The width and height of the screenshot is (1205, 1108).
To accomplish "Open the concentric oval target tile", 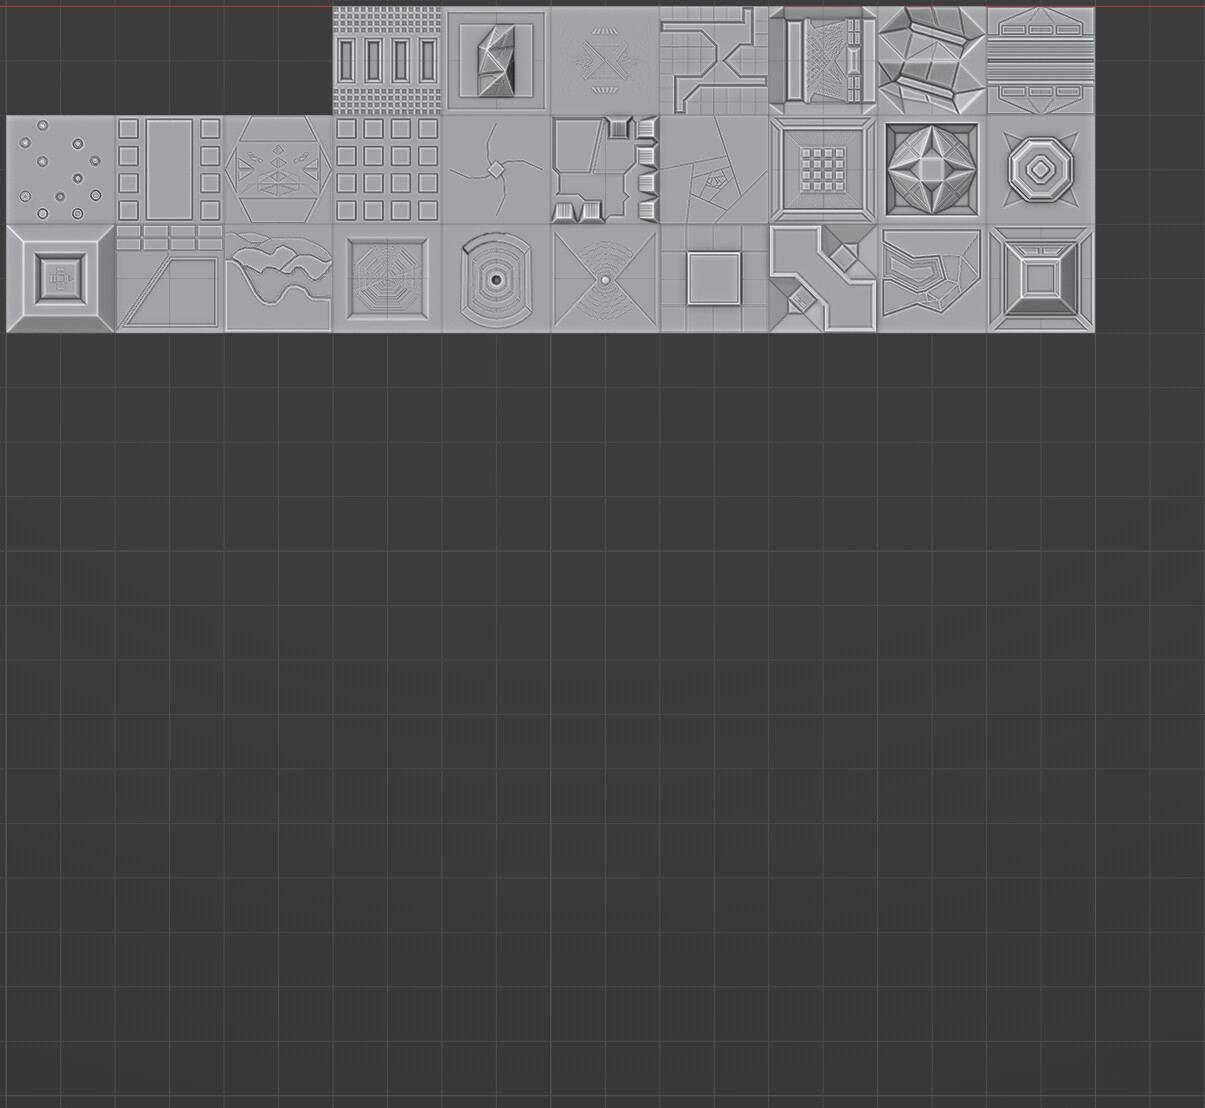I will coord(496,278).
